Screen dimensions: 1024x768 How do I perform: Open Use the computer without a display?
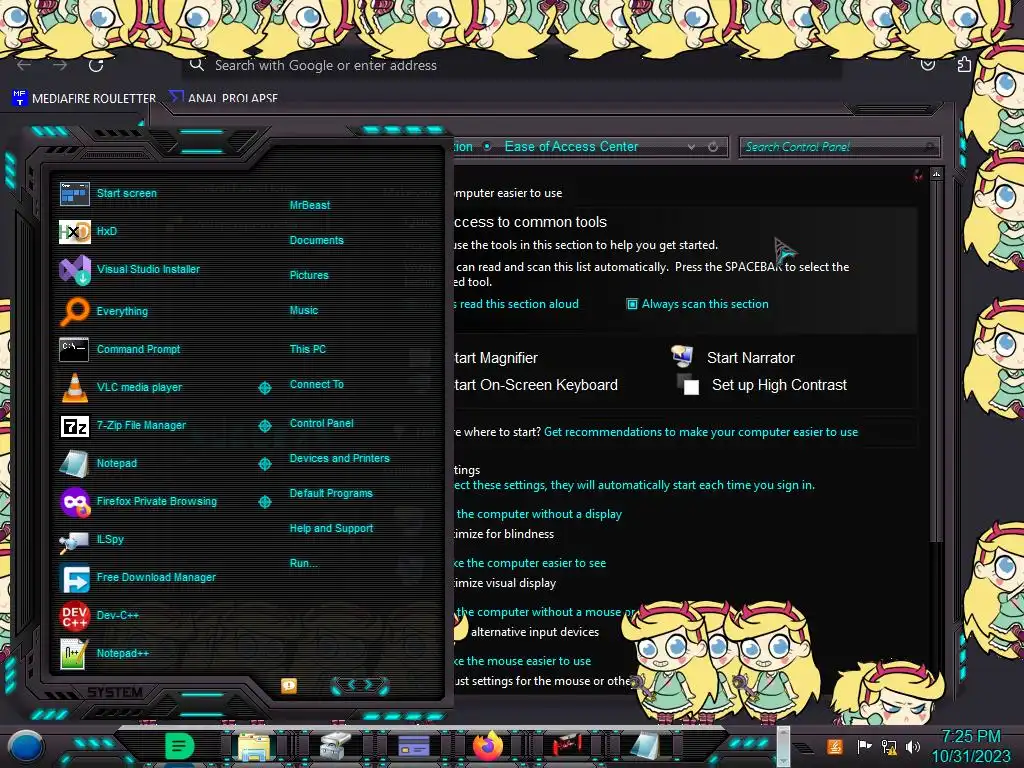[x=538, y=514]
